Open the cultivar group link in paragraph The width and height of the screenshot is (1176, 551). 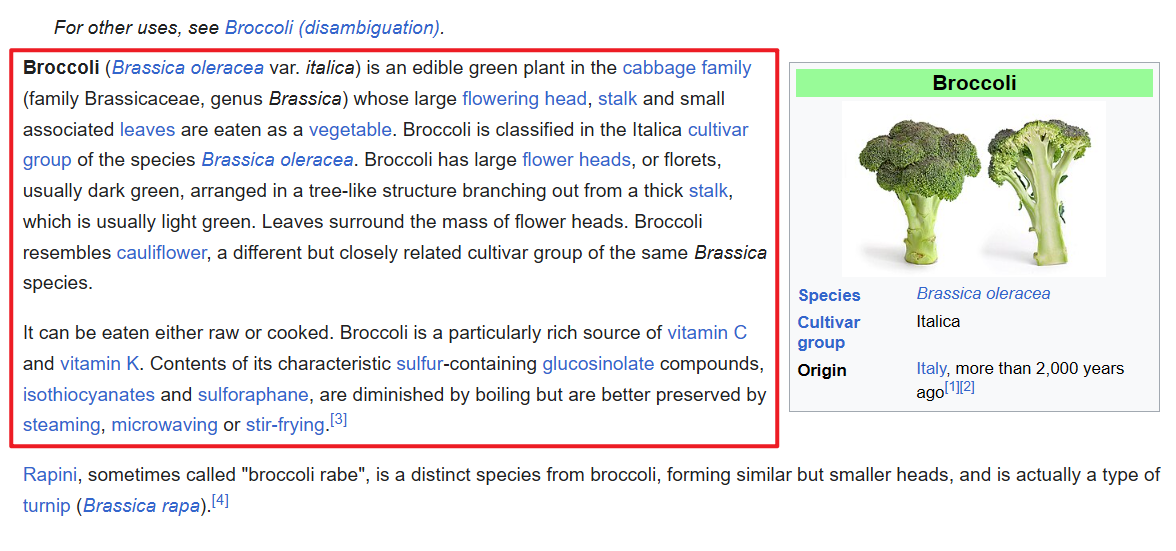(x=717, y=129)
